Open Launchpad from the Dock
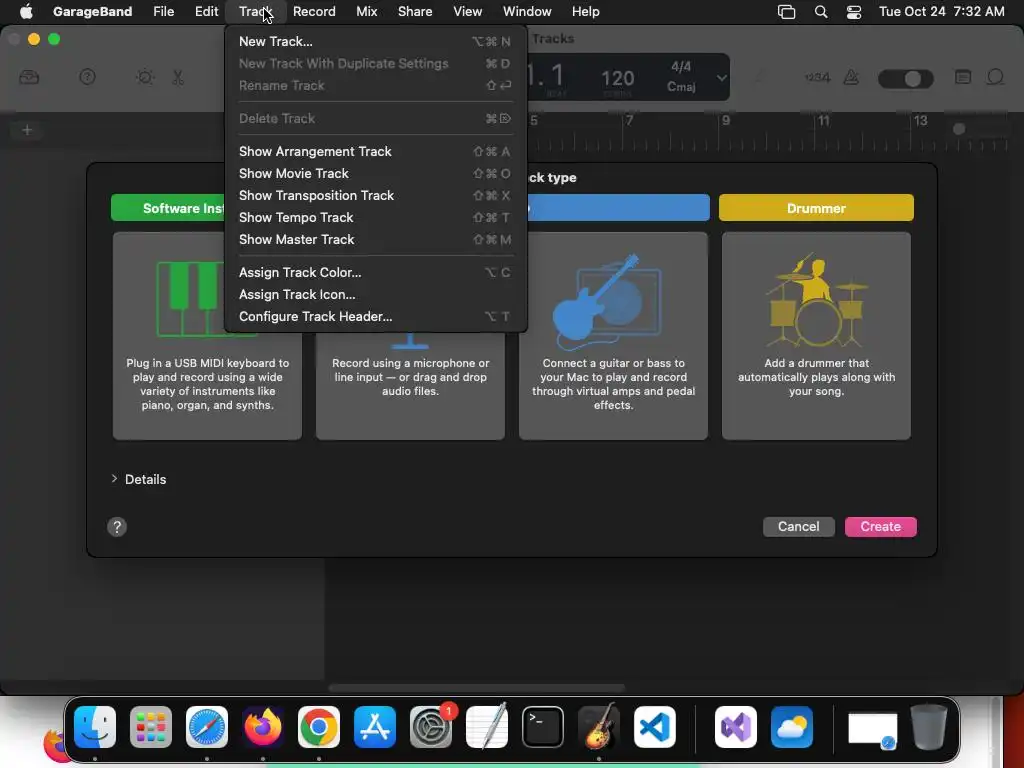 pyautogui.click(x=151, y=727)
